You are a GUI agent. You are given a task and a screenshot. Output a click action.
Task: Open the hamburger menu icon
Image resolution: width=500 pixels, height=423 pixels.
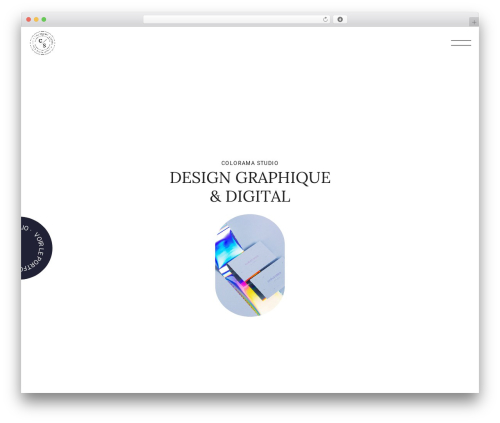click(x=461, y=43)
